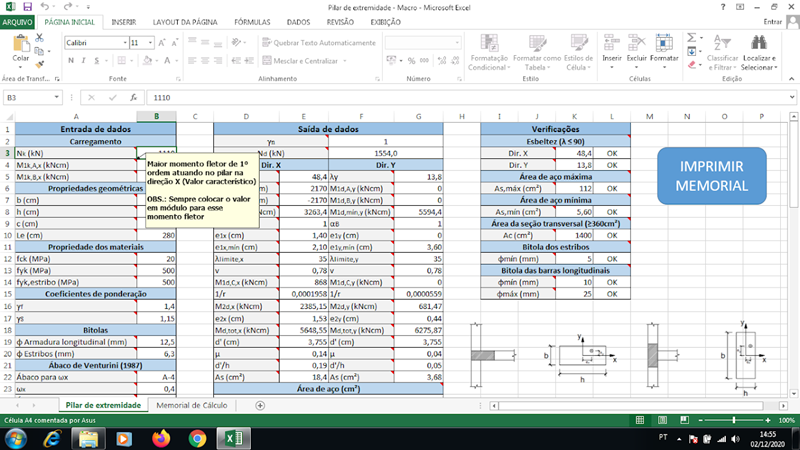
Task: Expand the formula bar
Action: [x=792, y=97]
